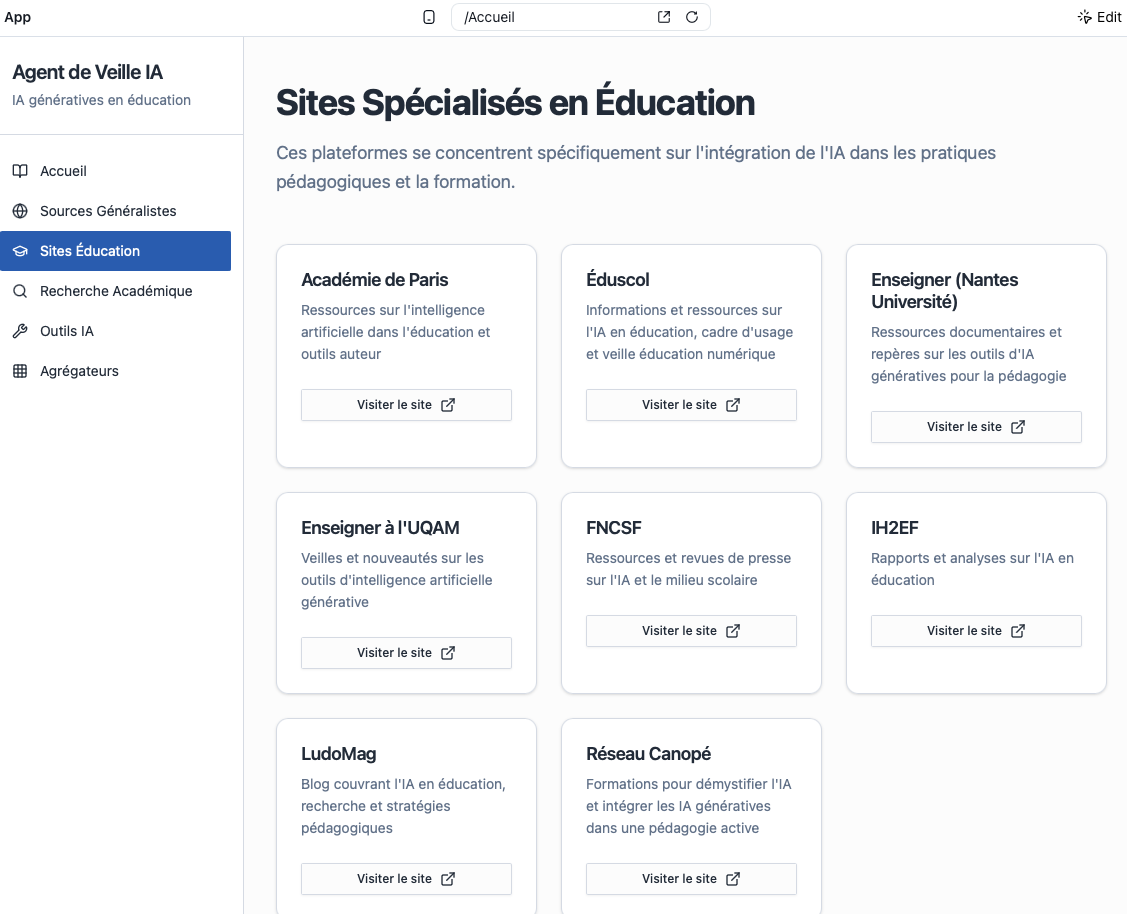
Task: Open the Agrégateurs menu item
Action: (x=79, y=371)
